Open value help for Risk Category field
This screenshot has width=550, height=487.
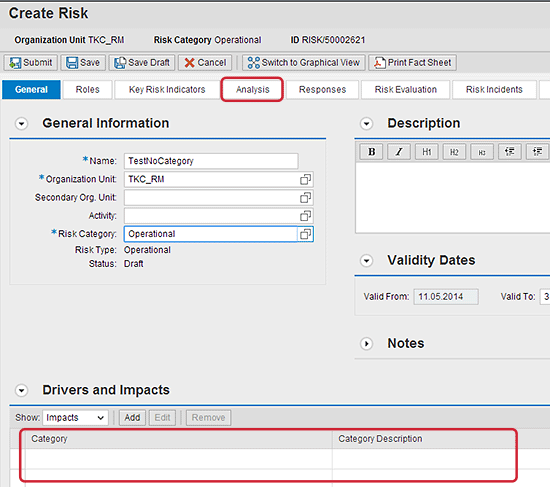[x=305, y=234]
